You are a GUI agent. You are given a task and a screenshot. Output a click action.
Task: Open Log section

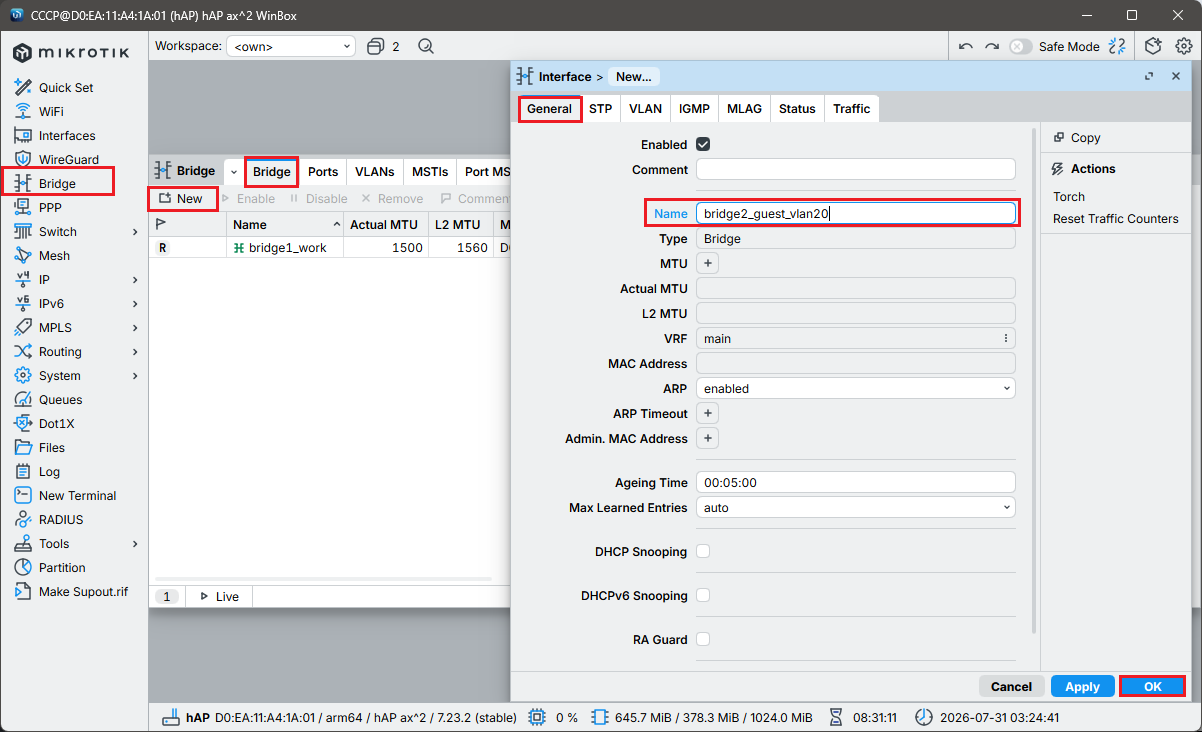click(x=49, y=471)
